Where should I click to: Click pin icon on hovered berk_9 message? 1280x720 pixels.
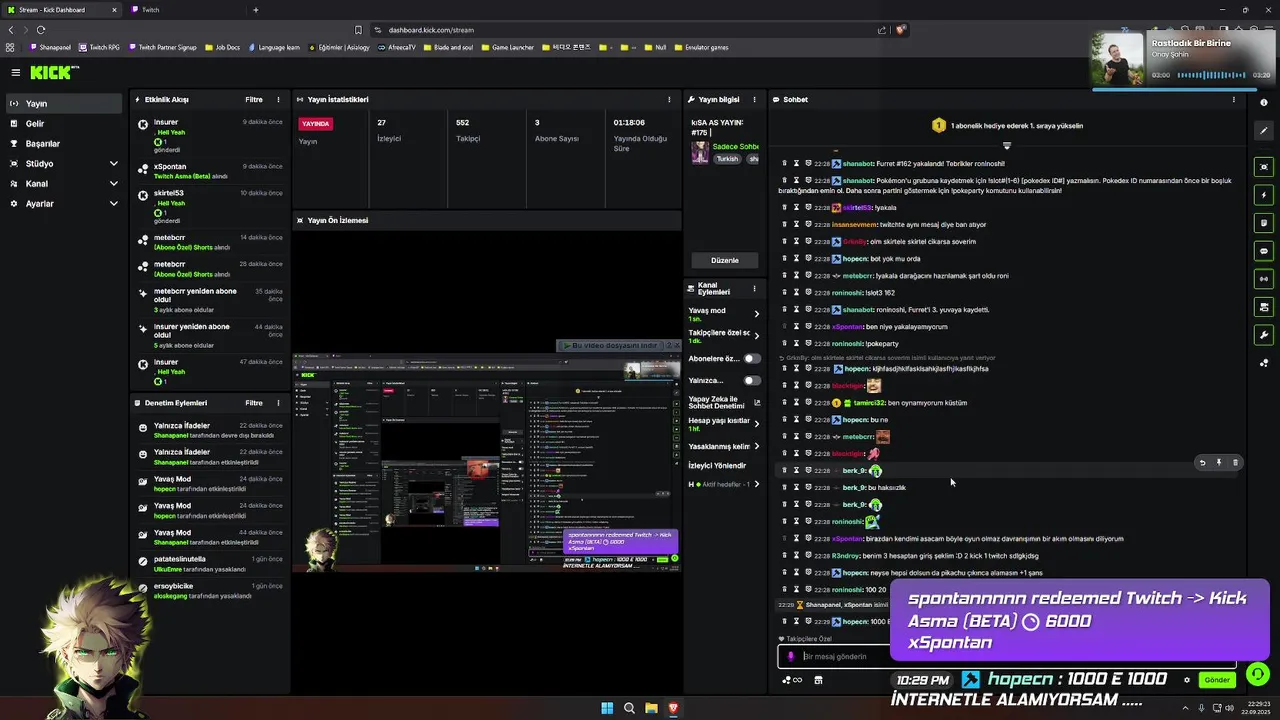[x=1218, y=463]
